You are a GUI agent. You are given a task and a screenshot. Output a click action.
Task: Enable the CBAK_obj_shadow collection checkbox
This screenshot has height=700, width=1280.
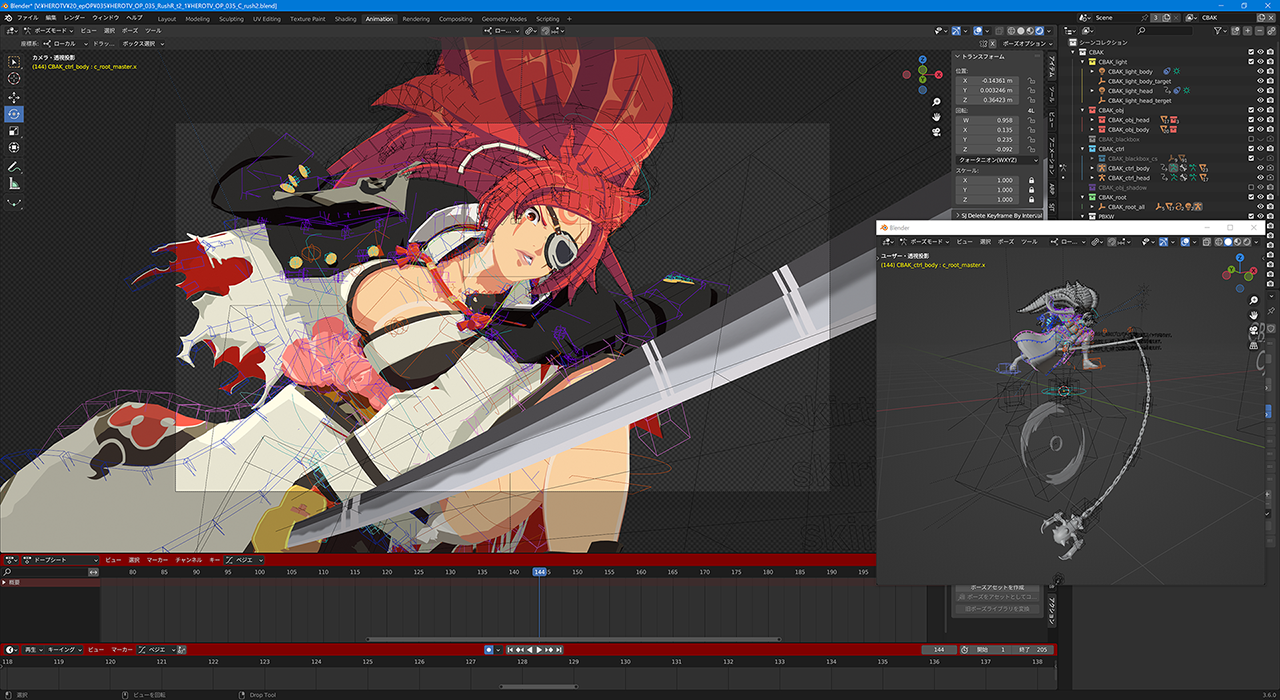(1252, 187)
